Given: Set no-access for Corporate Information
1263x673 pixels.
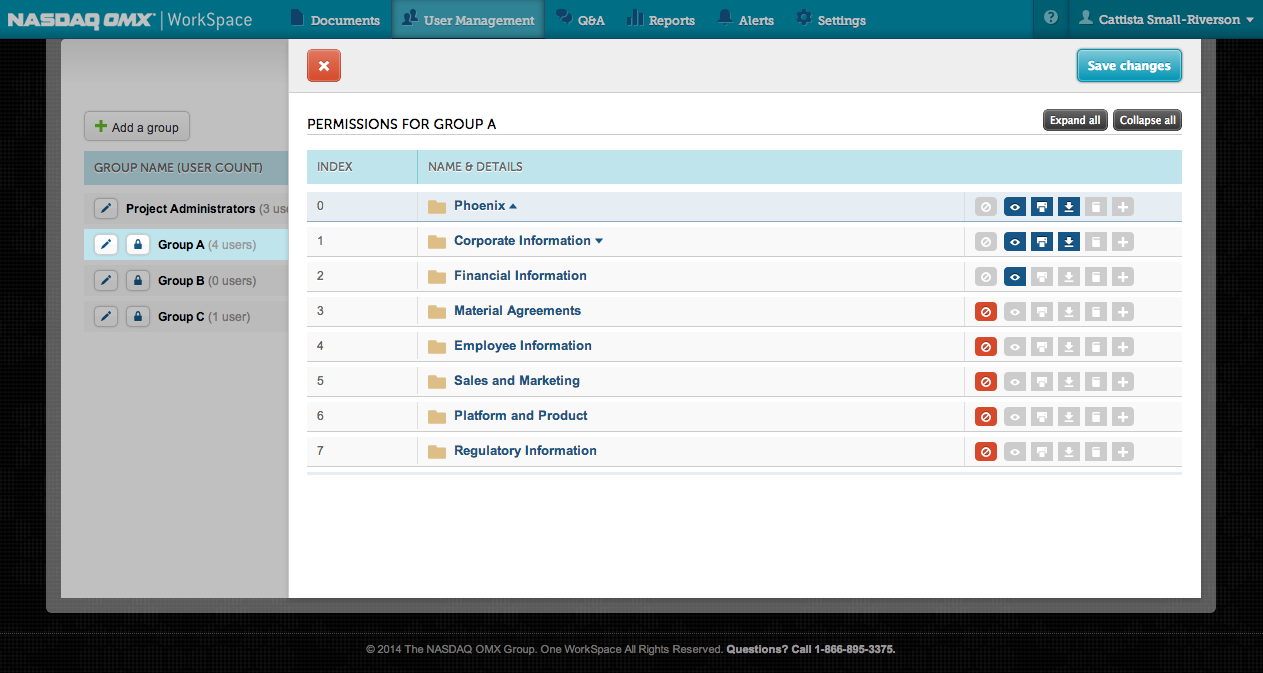Looking at the screenshot, I should [986, 242].
